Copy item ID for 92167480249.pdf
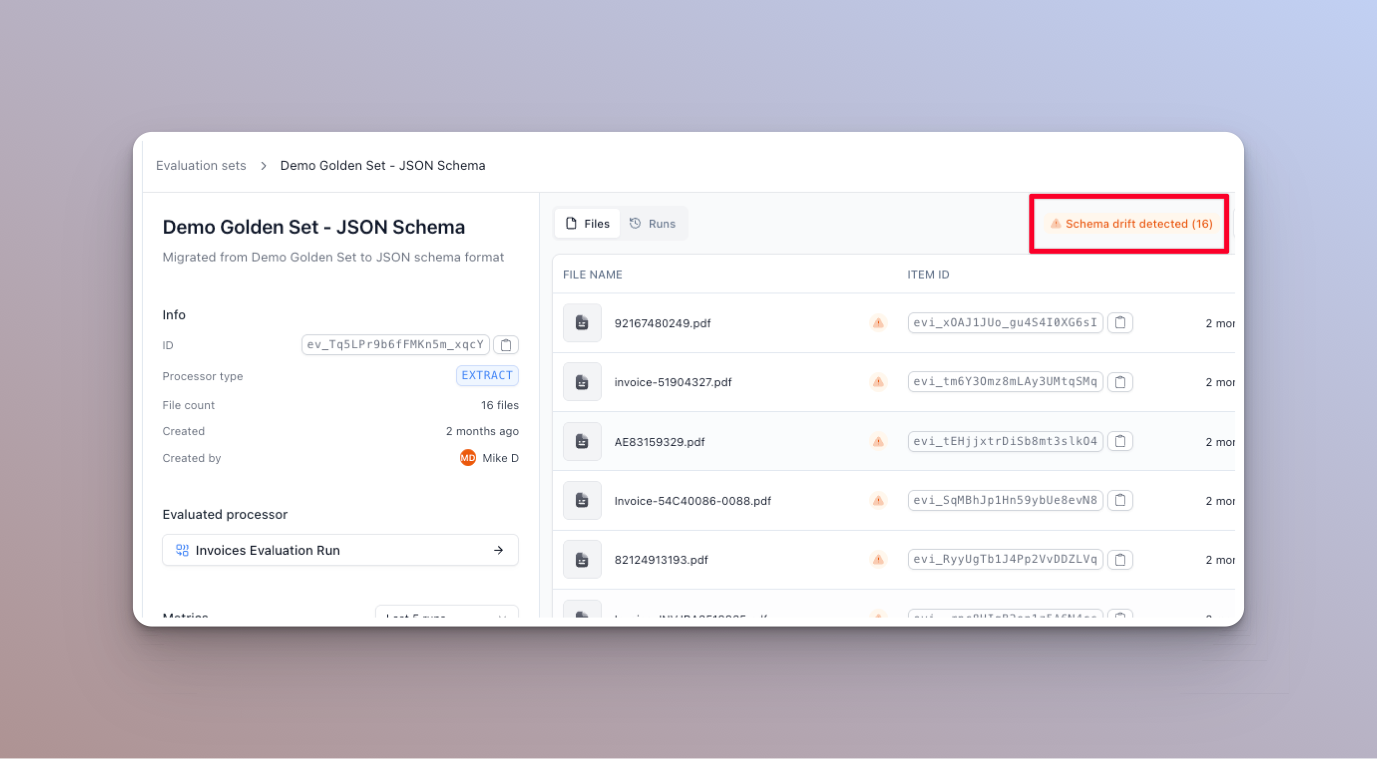 click(1120, 323)
